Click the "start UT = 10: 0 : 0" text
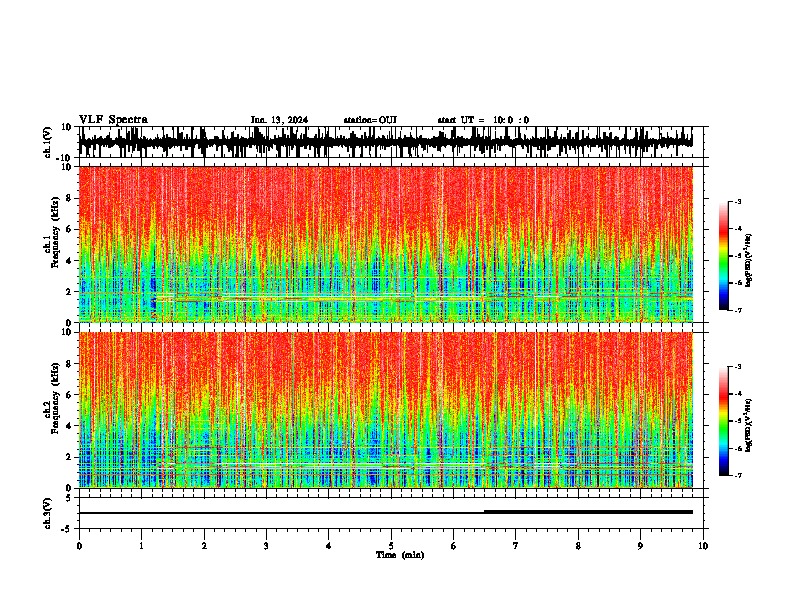 483,120
